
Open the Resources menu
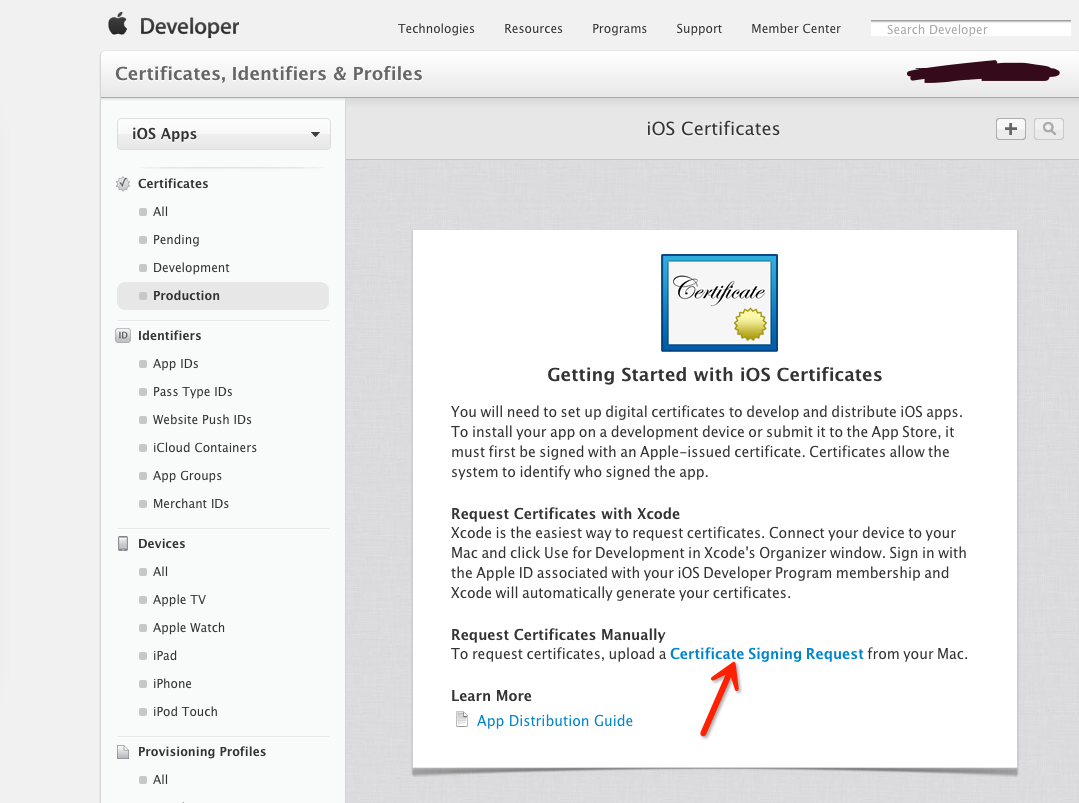click(533, 29)
